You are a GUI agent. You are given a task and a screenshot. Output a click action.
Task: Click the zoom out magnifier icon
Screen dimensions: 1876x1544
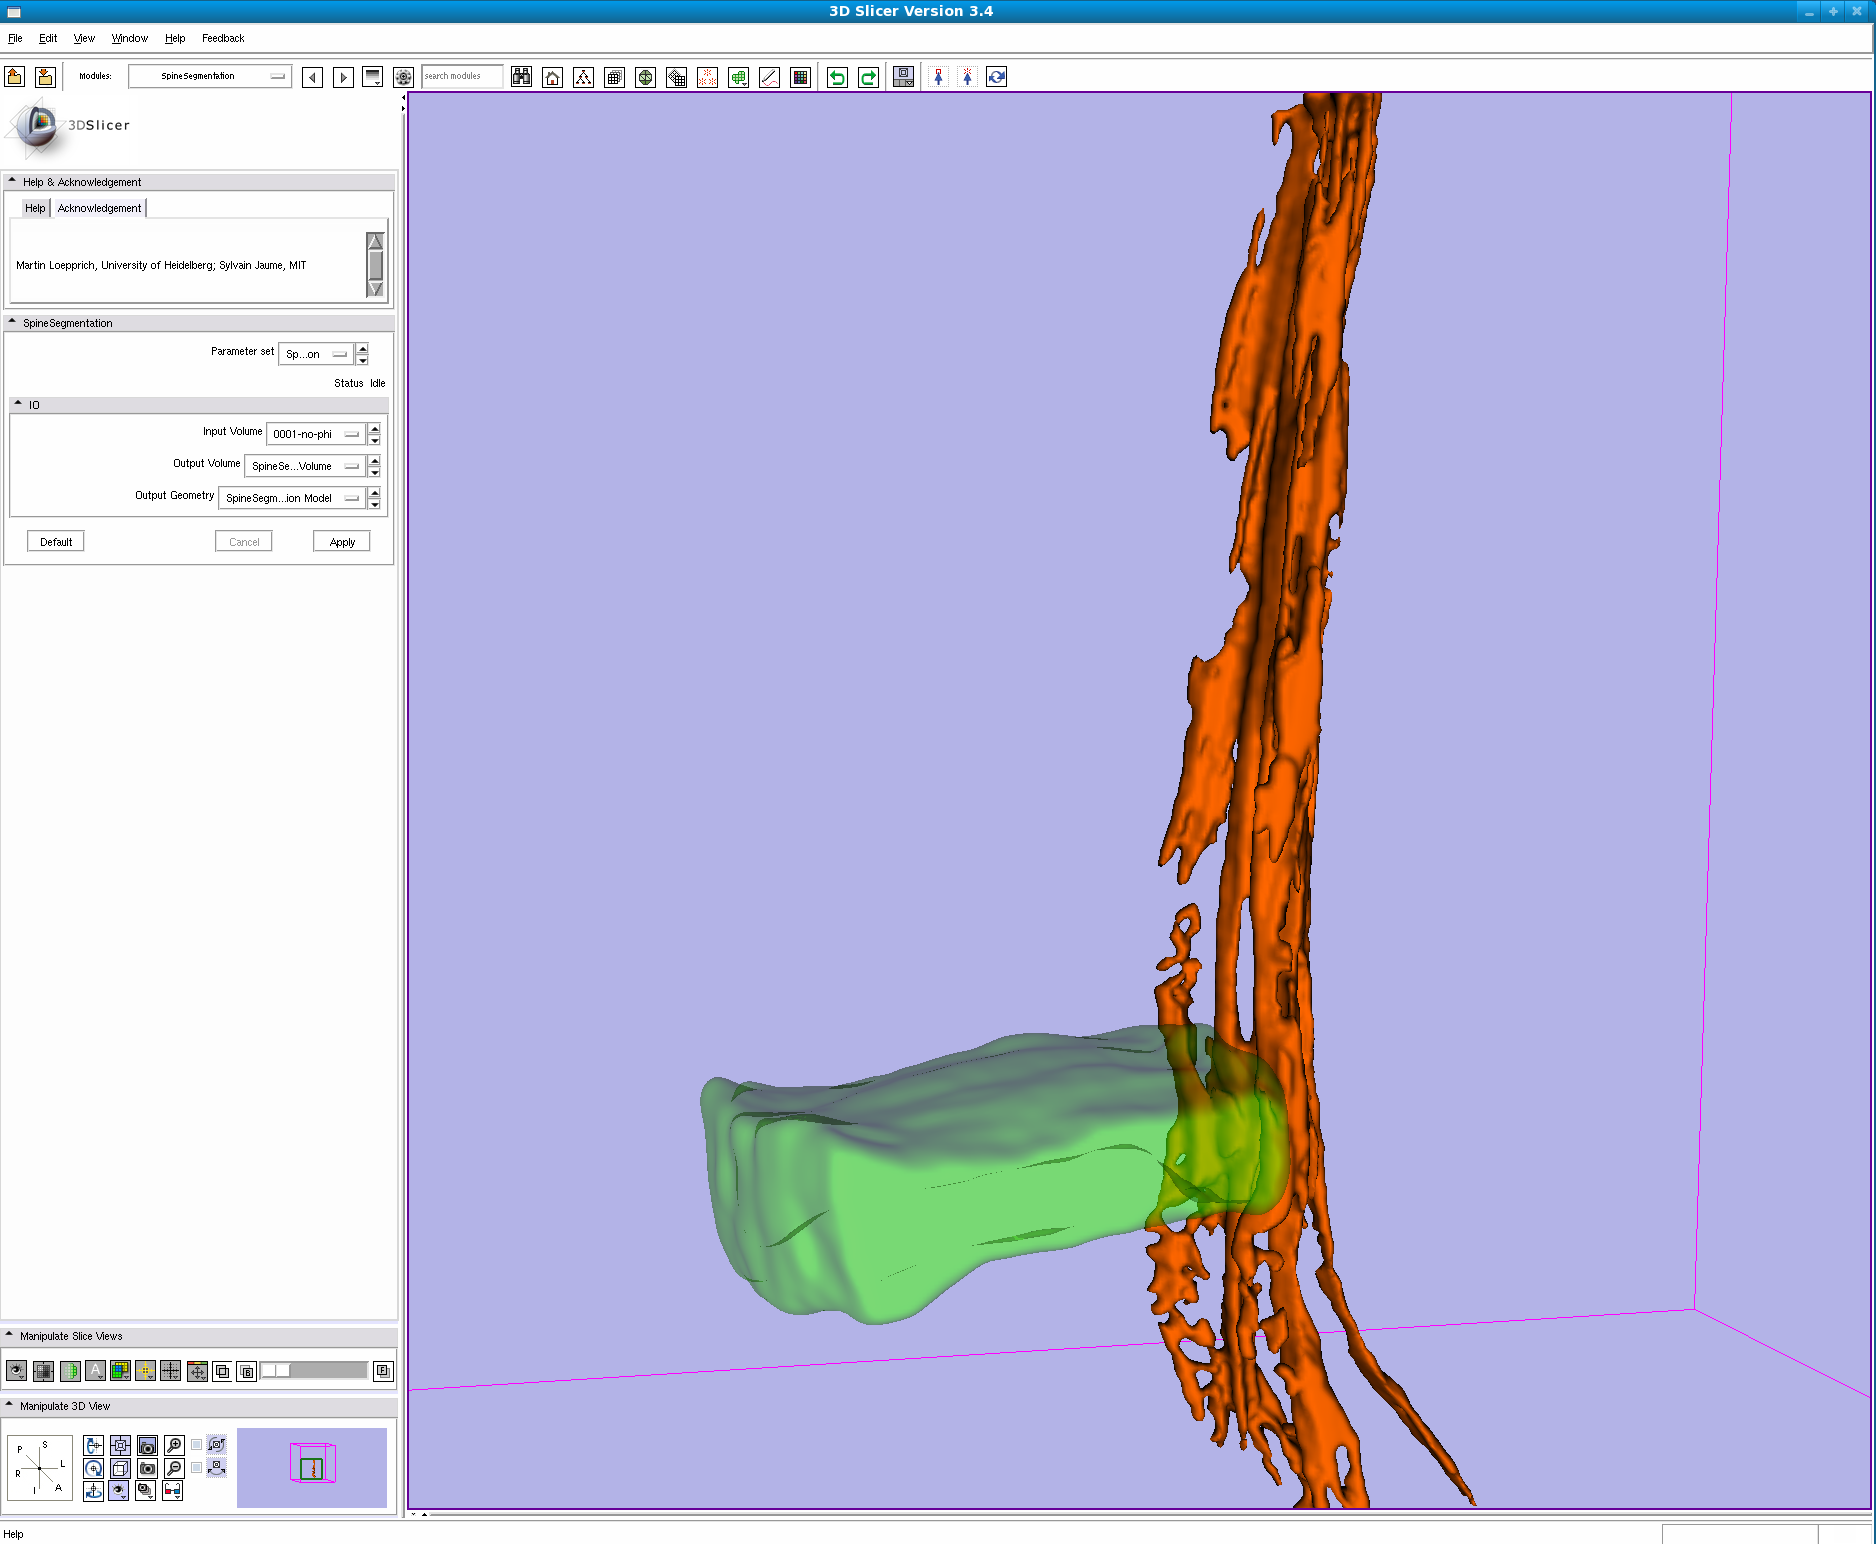point(174,1468)
